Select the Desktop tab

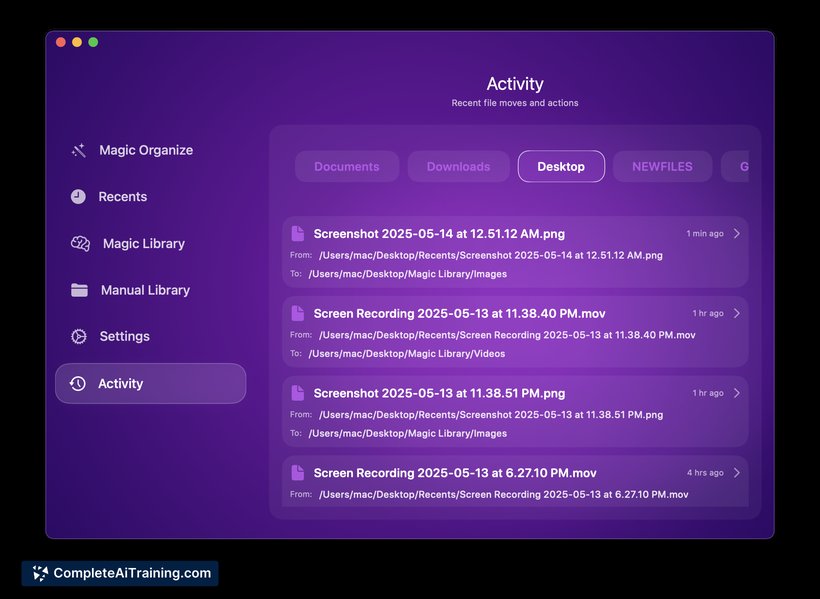point(561,166)
